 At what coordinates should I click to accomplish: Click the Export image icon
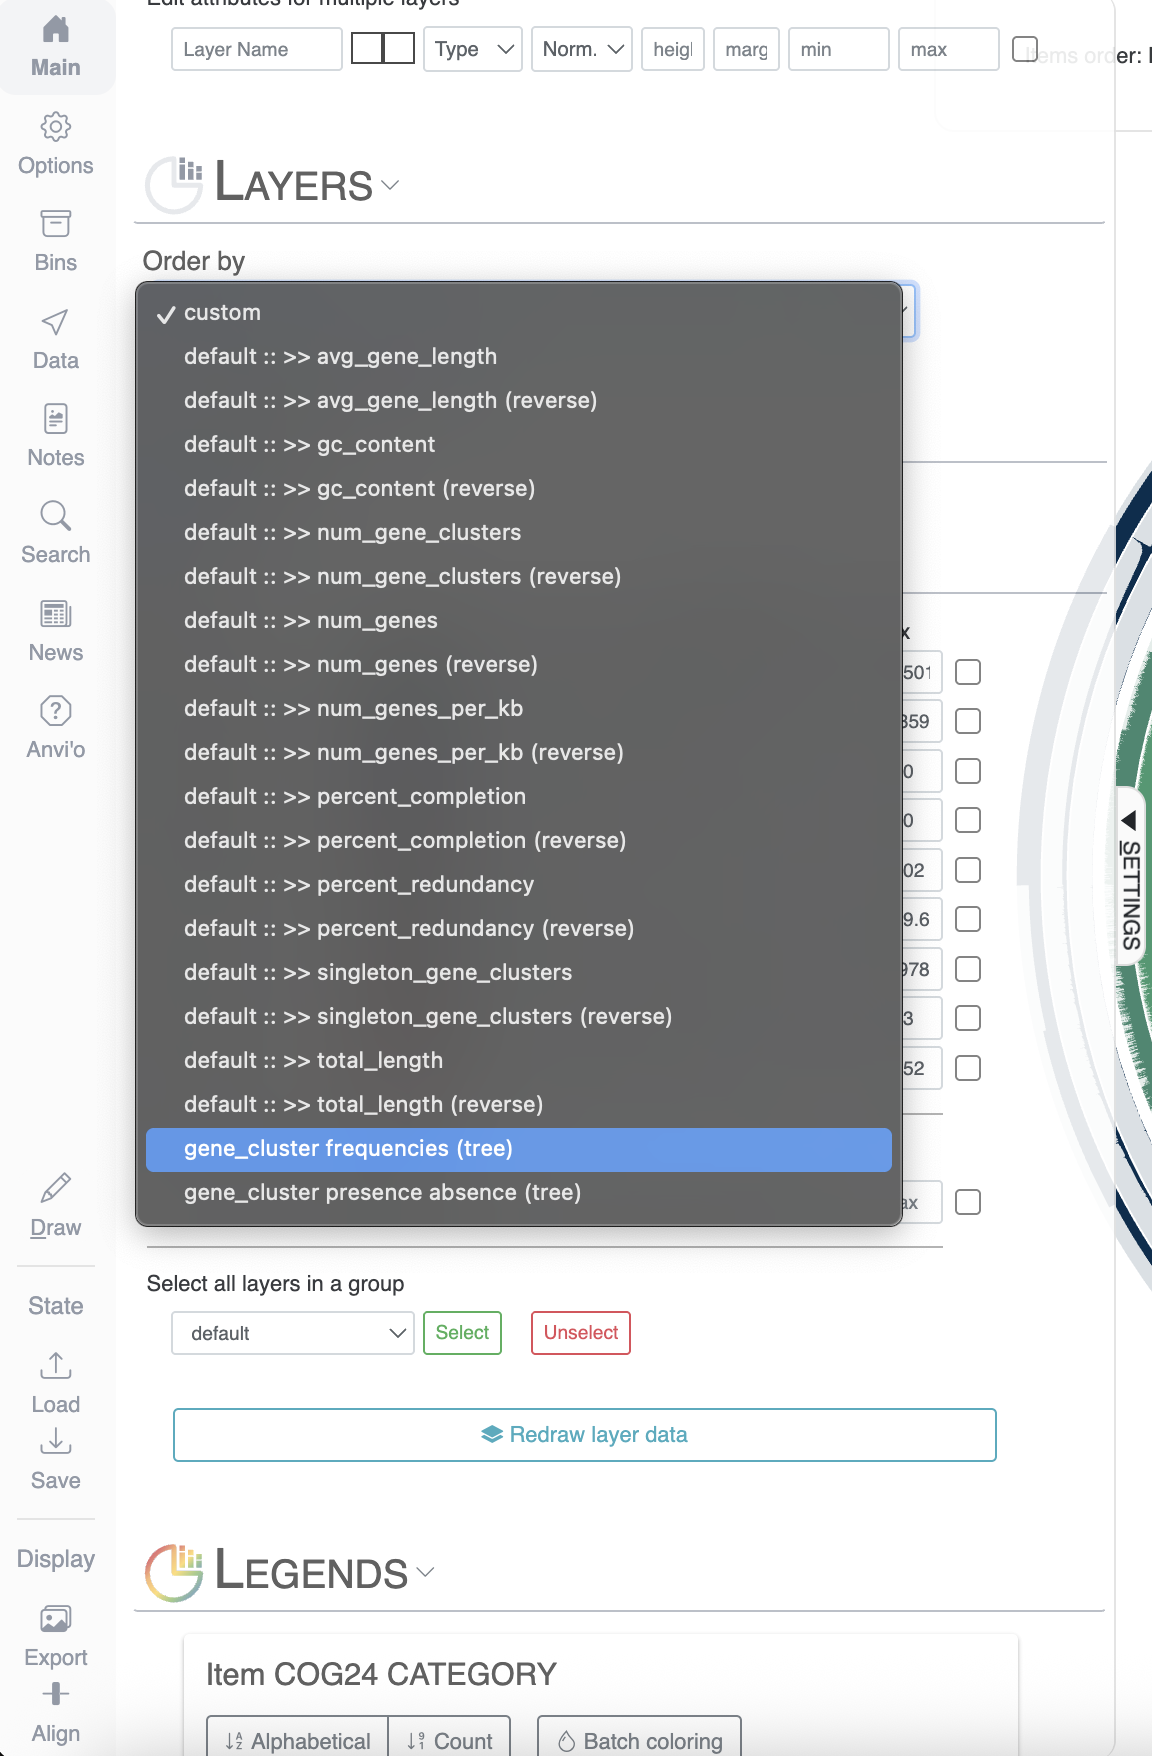(x=55, y=1619)
